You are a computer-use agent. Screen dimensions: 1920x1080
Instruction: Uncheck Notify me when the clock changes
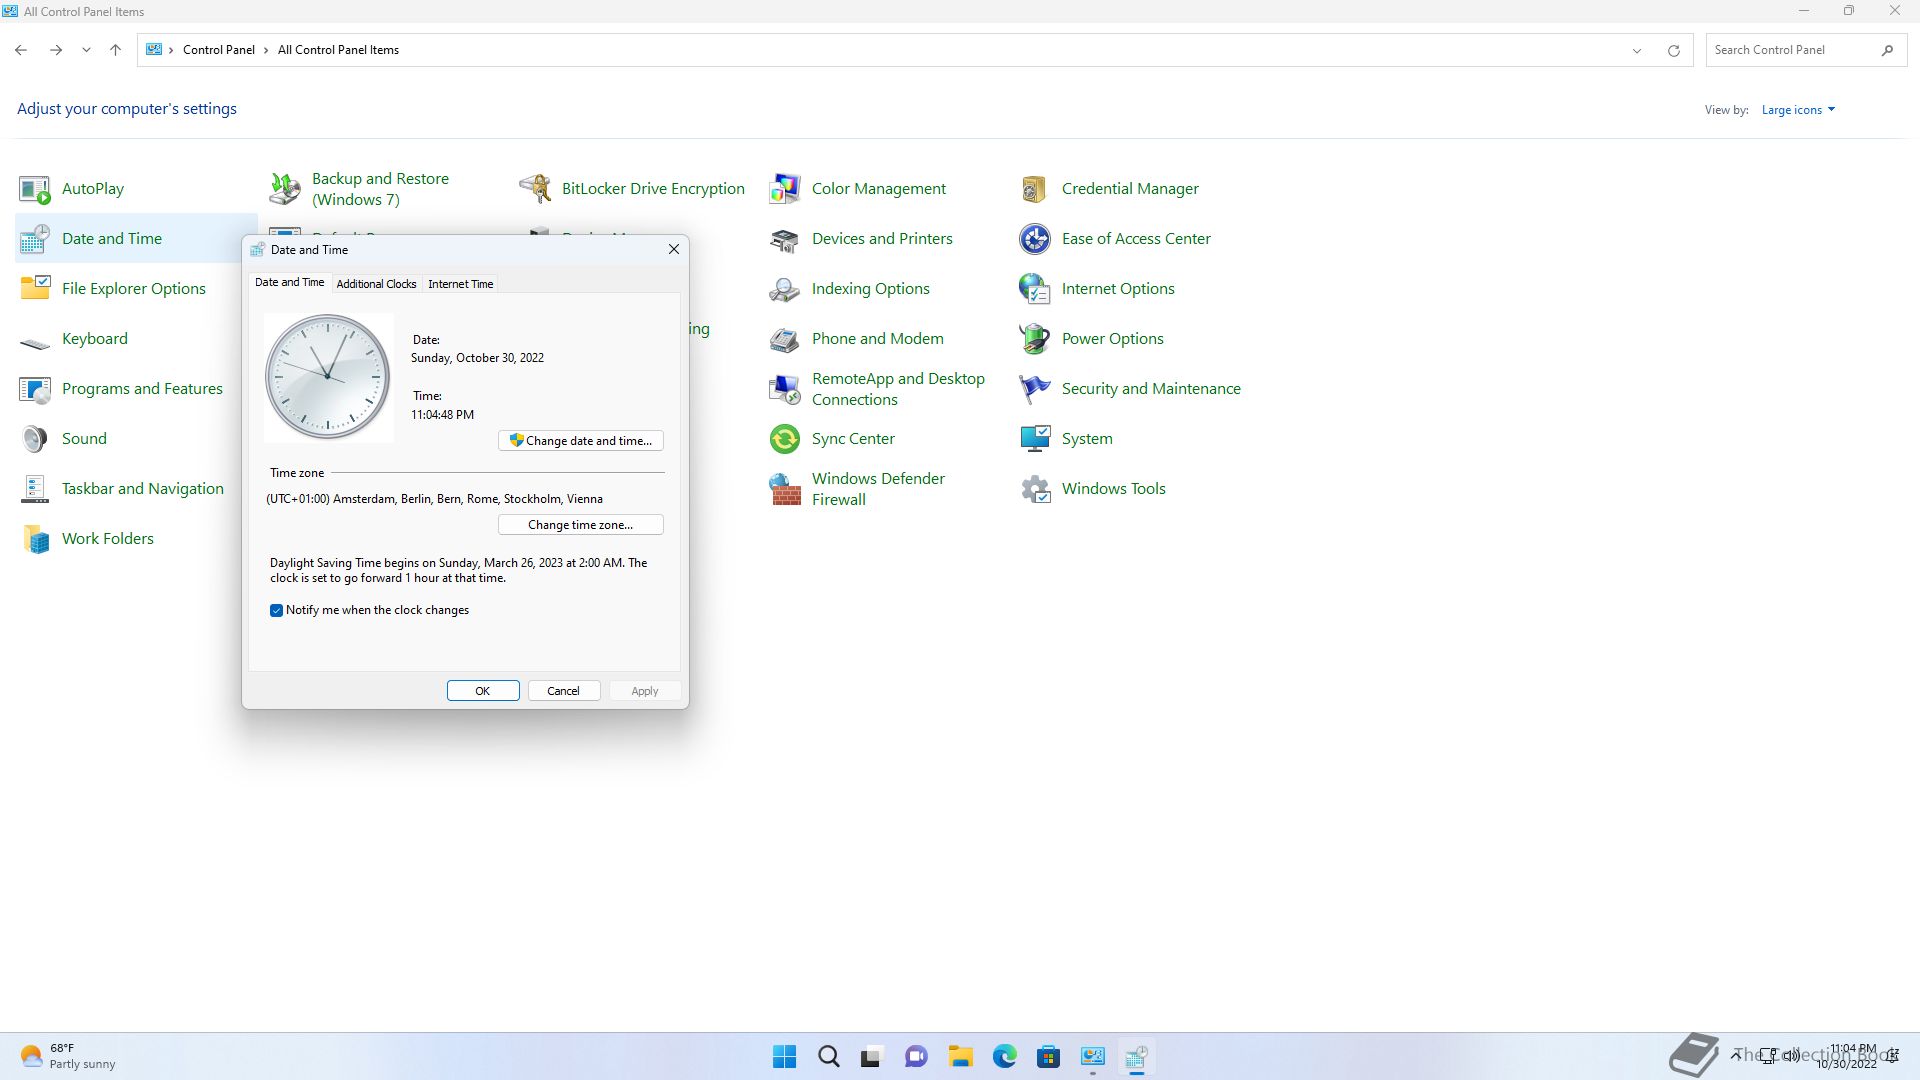276,610
